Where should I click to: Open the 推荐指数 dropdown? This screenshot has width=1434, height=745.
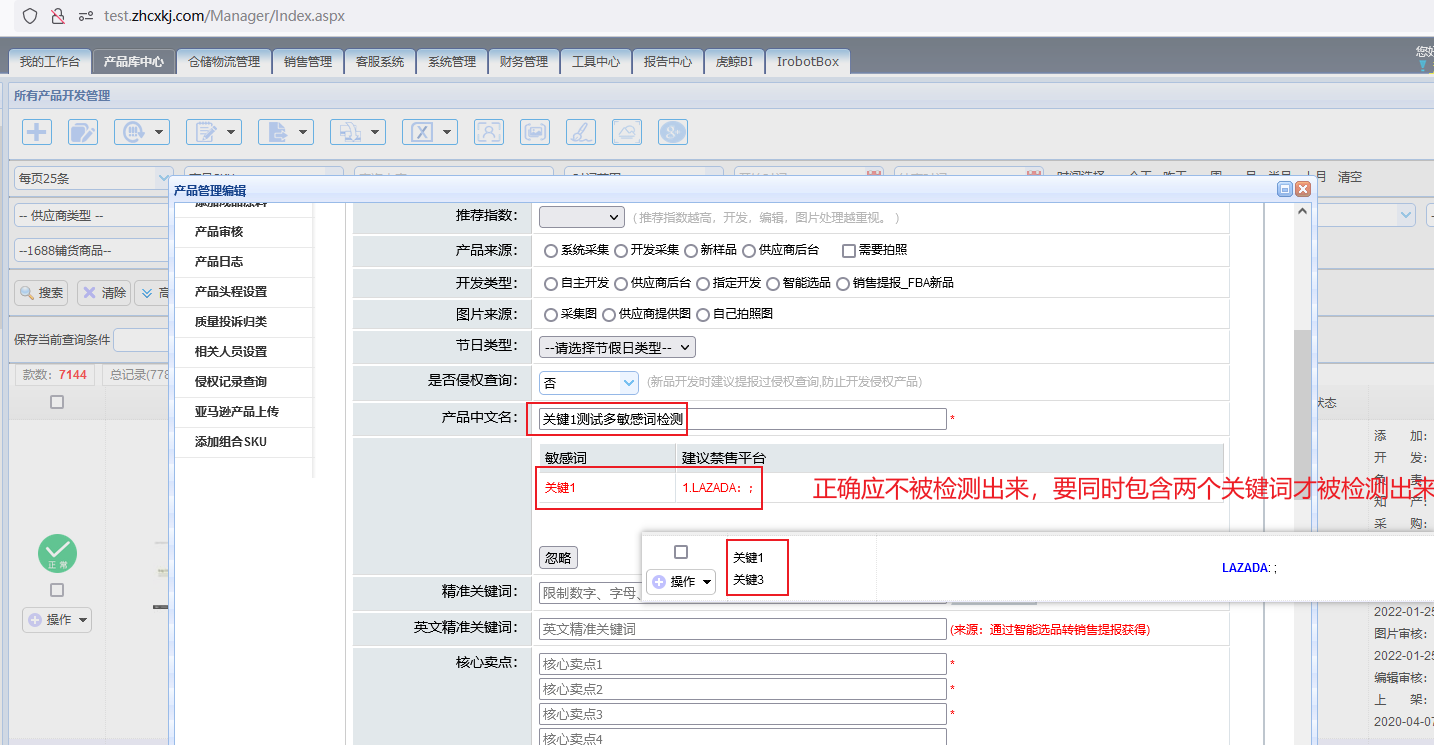(581, 217)
